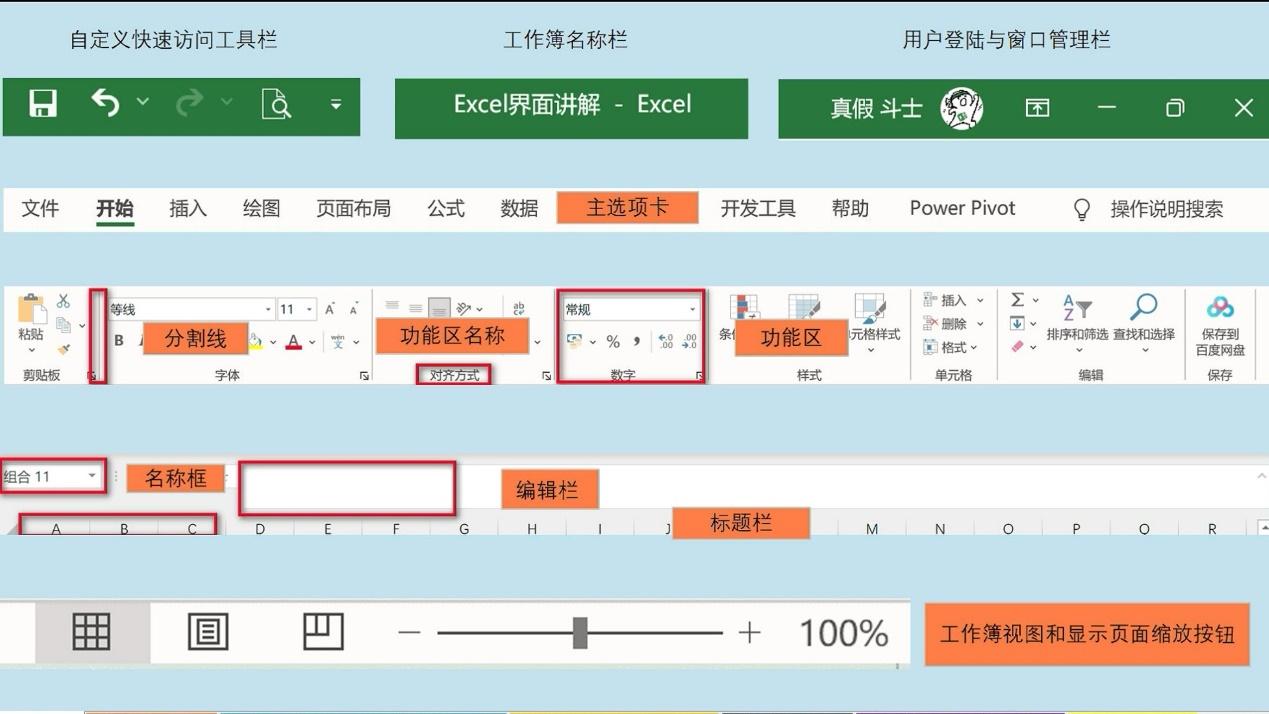This screenshot has height=714, width=1269.
Task: Open the 文件 menu
Action: click(40, 208)
